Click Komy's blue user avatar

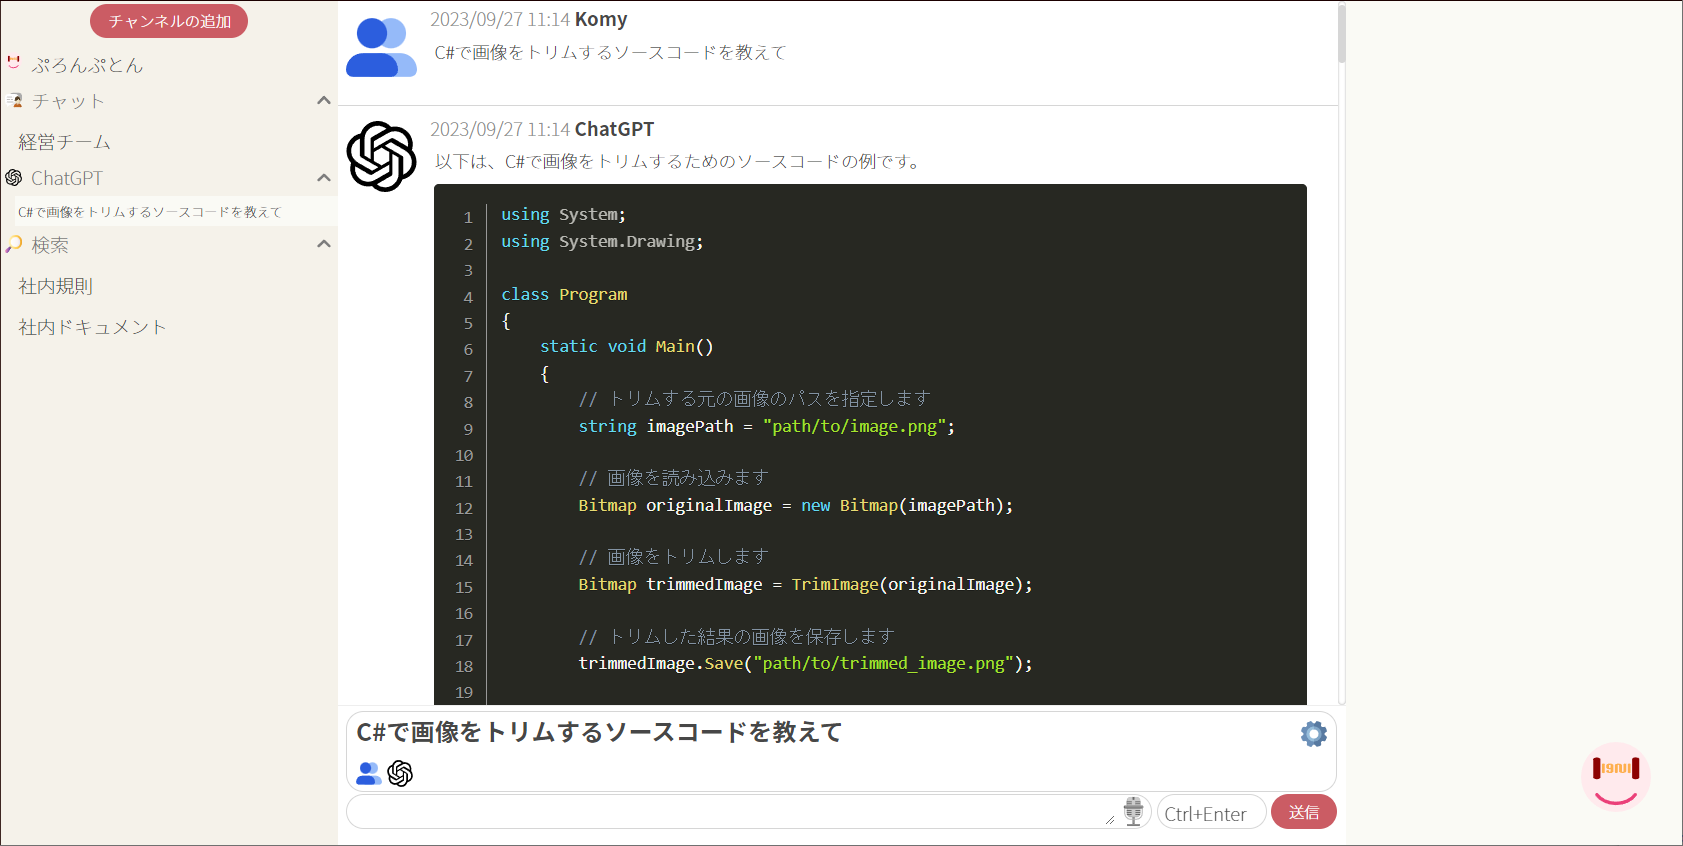[381, 47]
